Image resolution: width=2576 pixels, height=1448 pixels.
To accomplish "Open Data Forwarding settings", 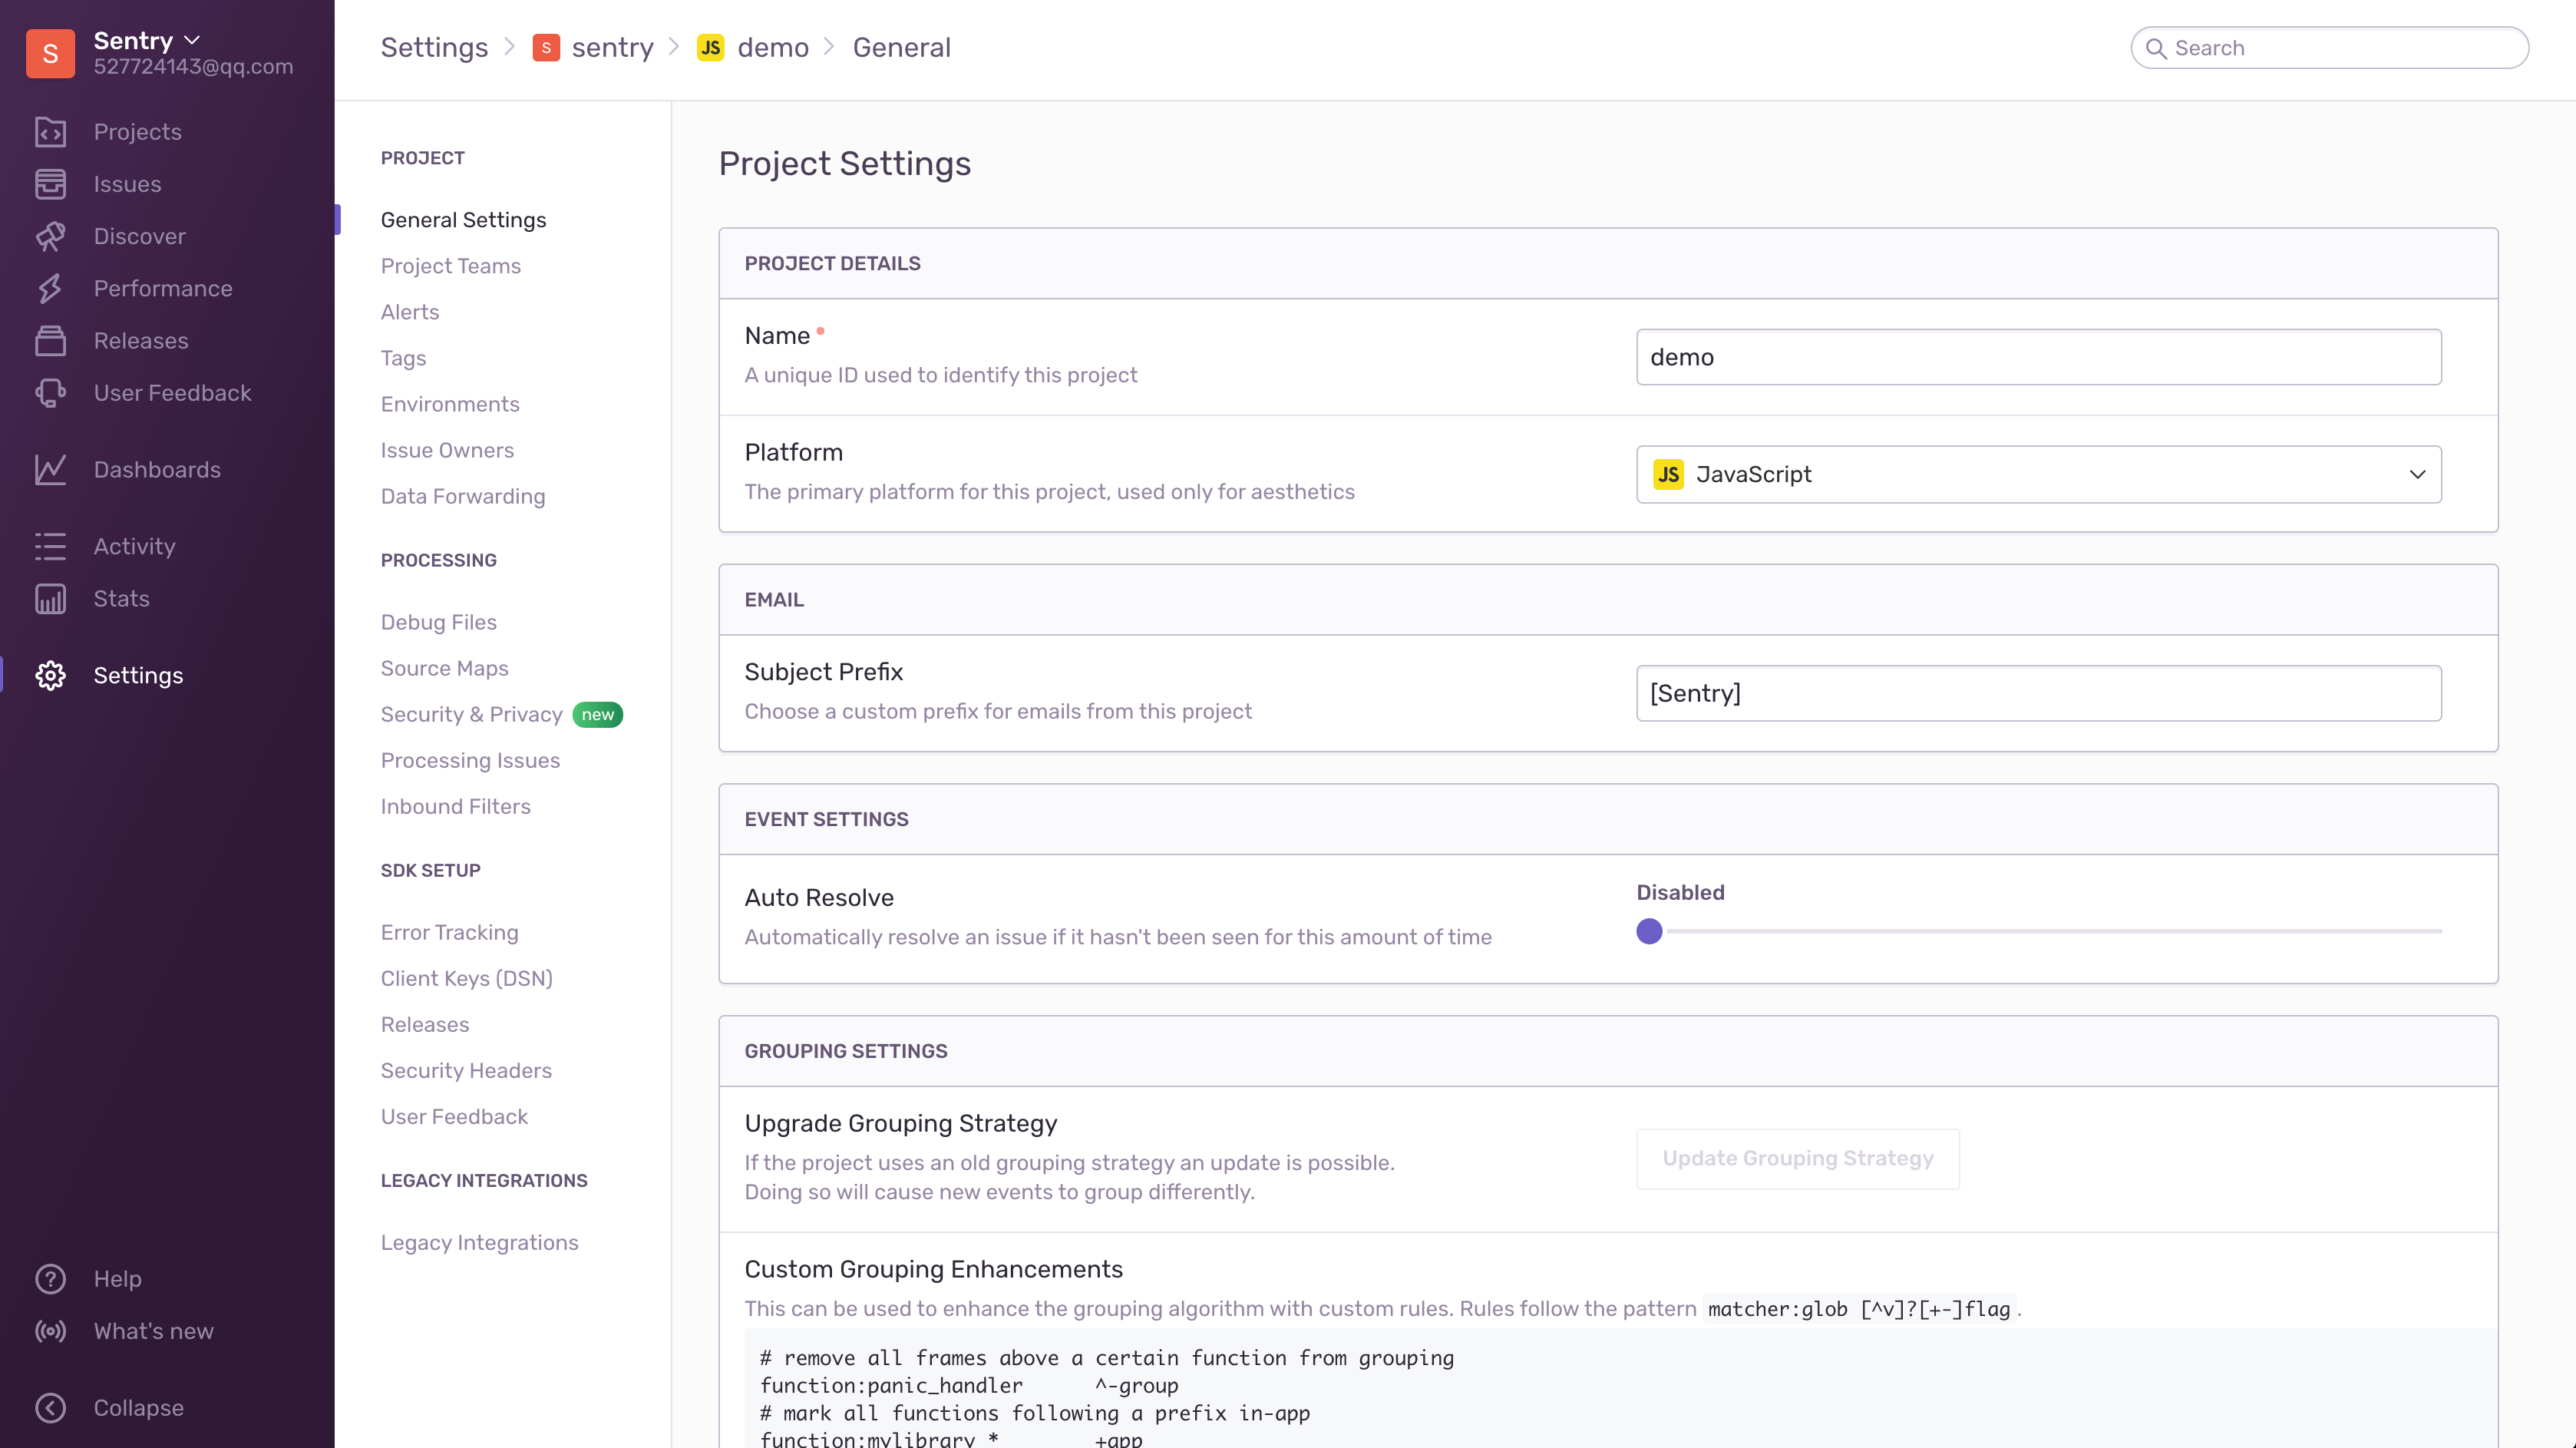I will [x=462, y=495].
